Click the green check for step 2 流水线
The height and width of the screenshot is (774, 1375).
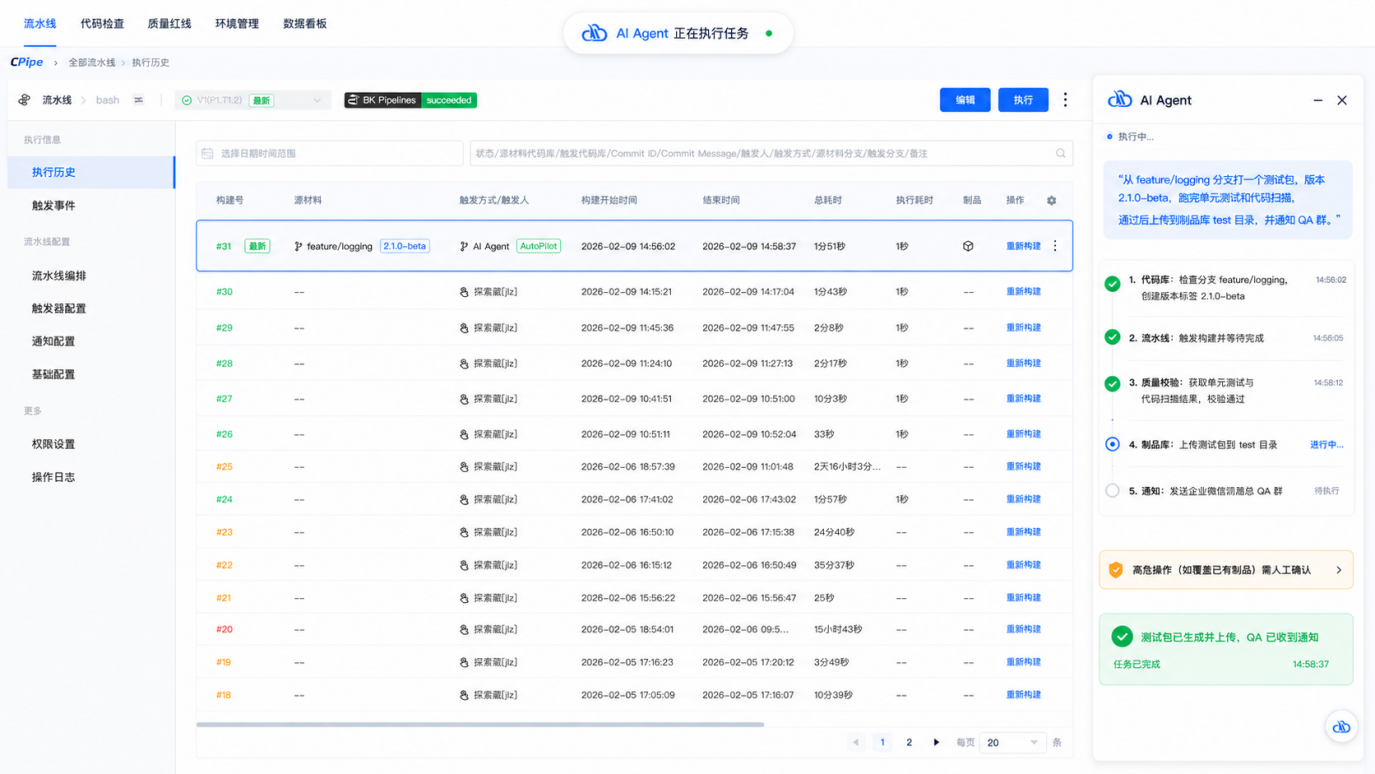pos(1112,337)
